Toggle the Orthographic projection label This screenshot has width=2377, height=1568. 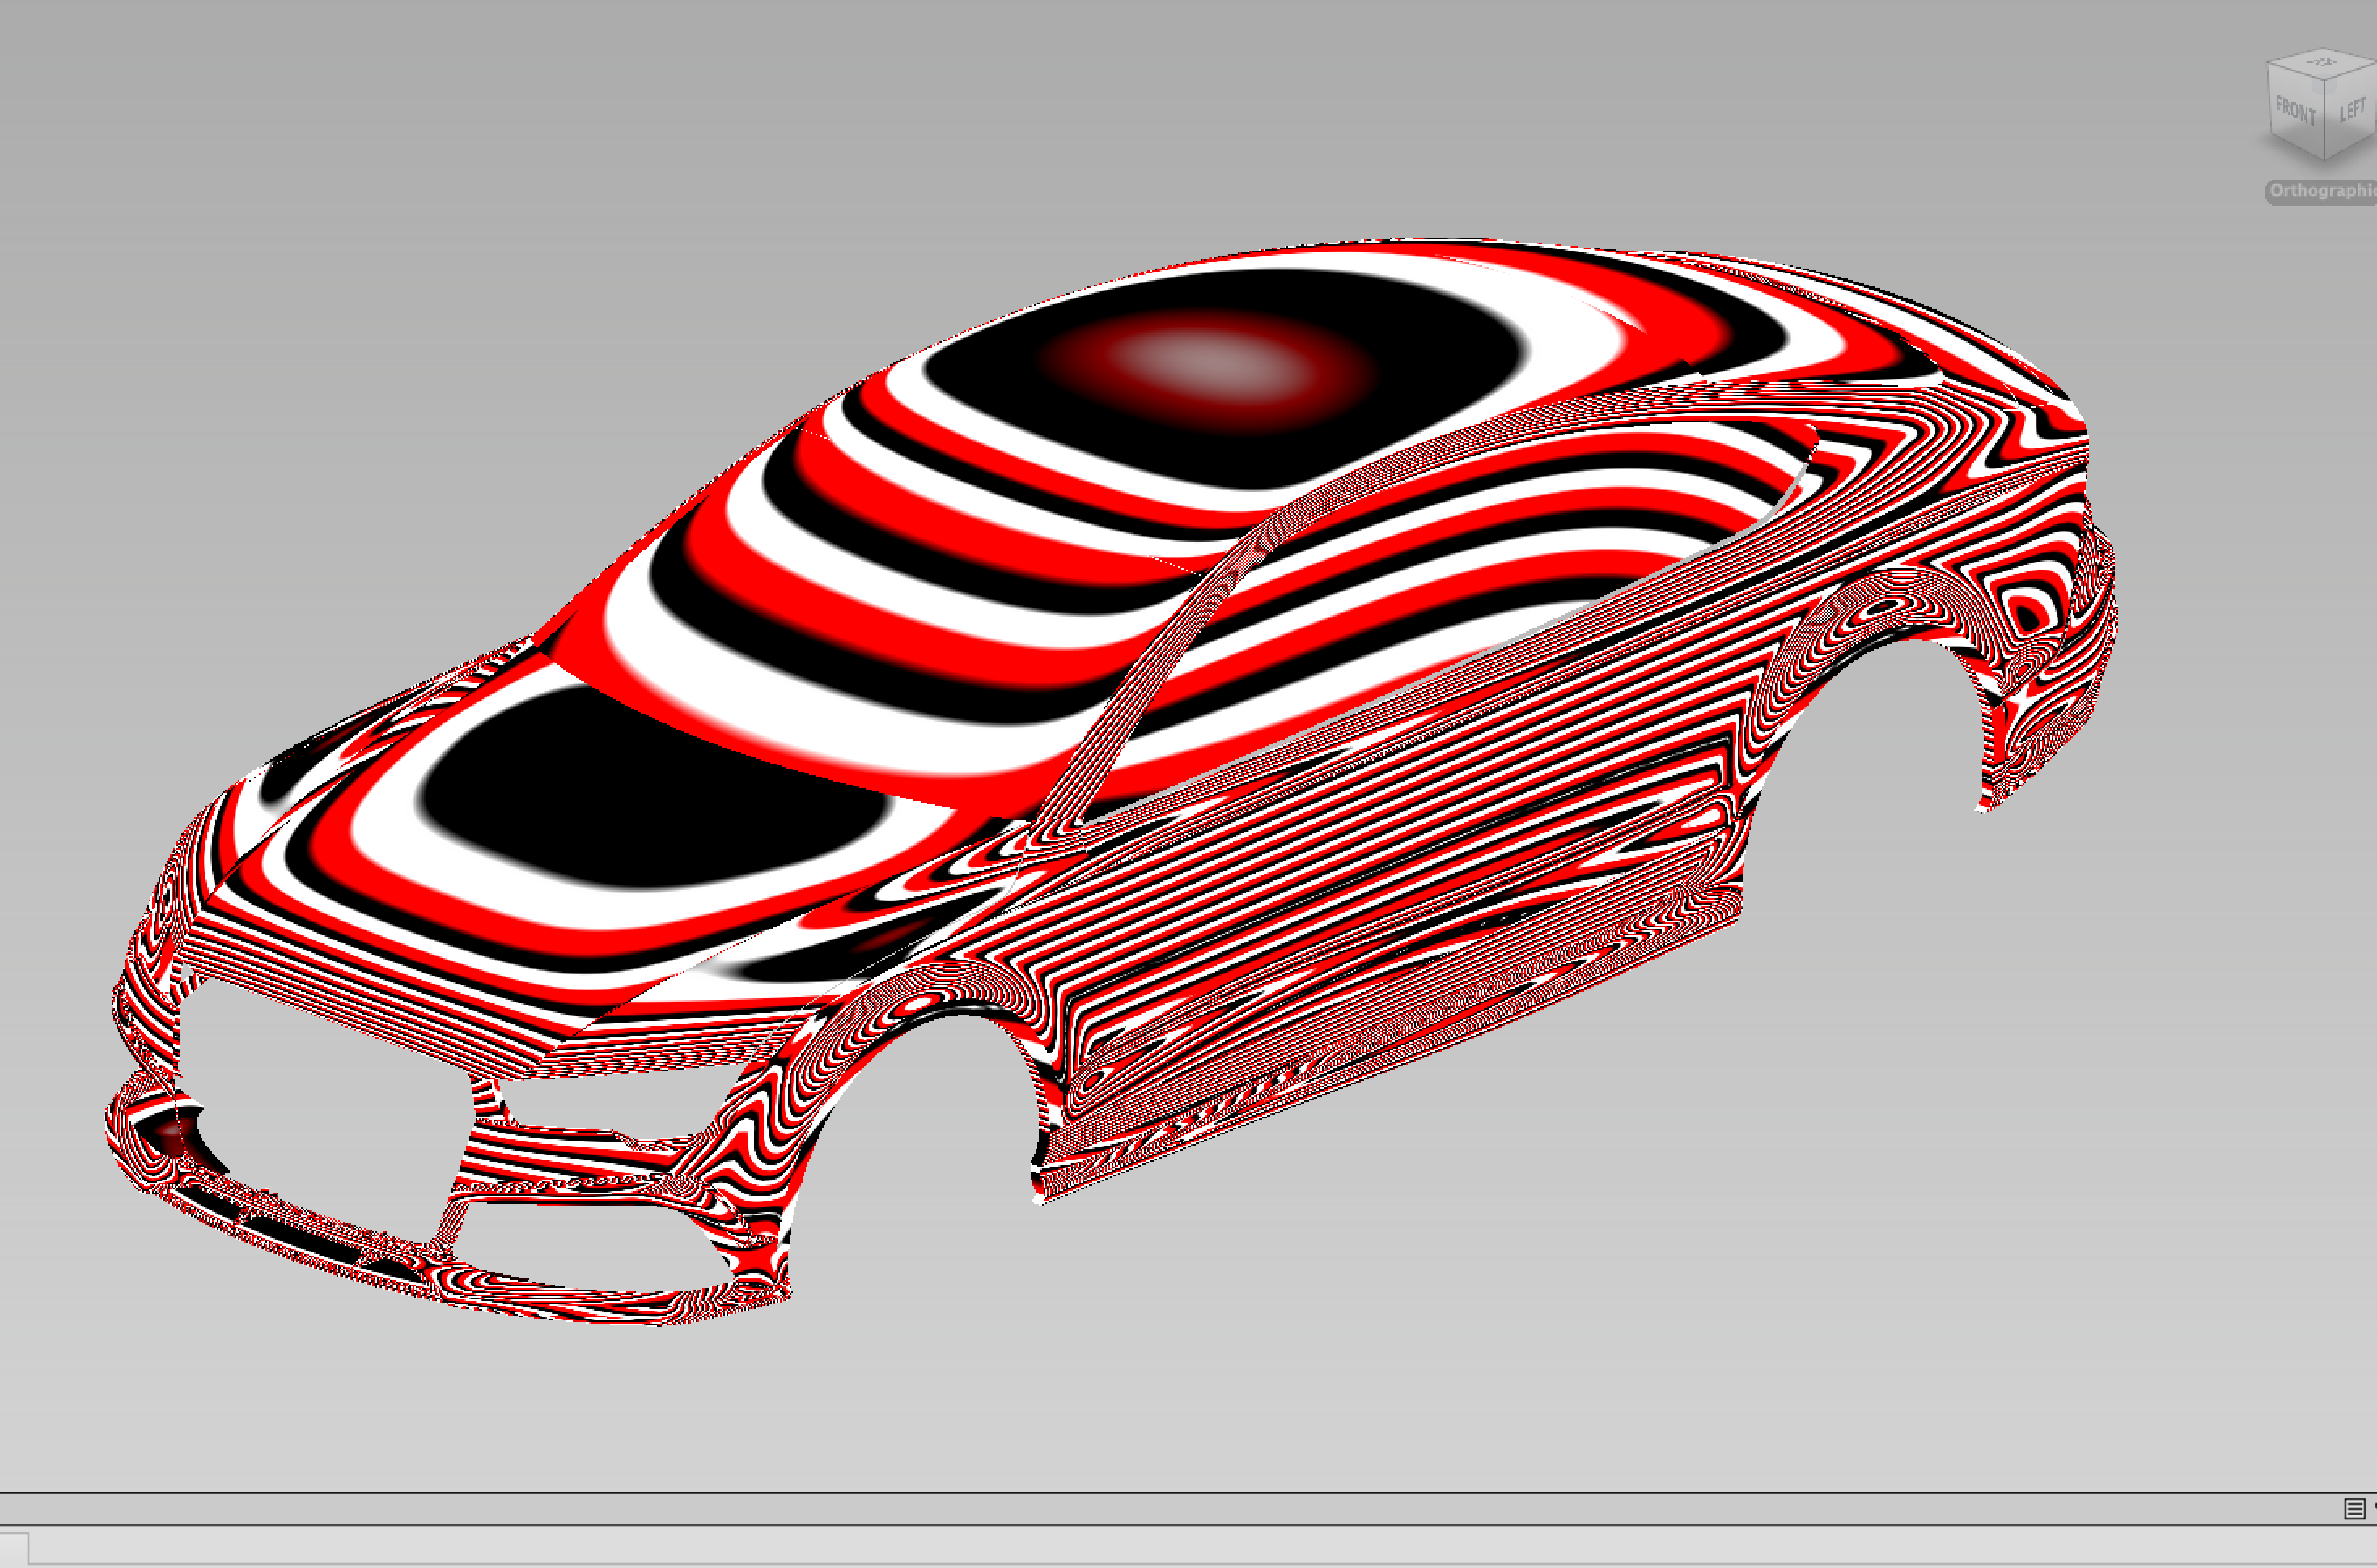tap(2322, 191)
